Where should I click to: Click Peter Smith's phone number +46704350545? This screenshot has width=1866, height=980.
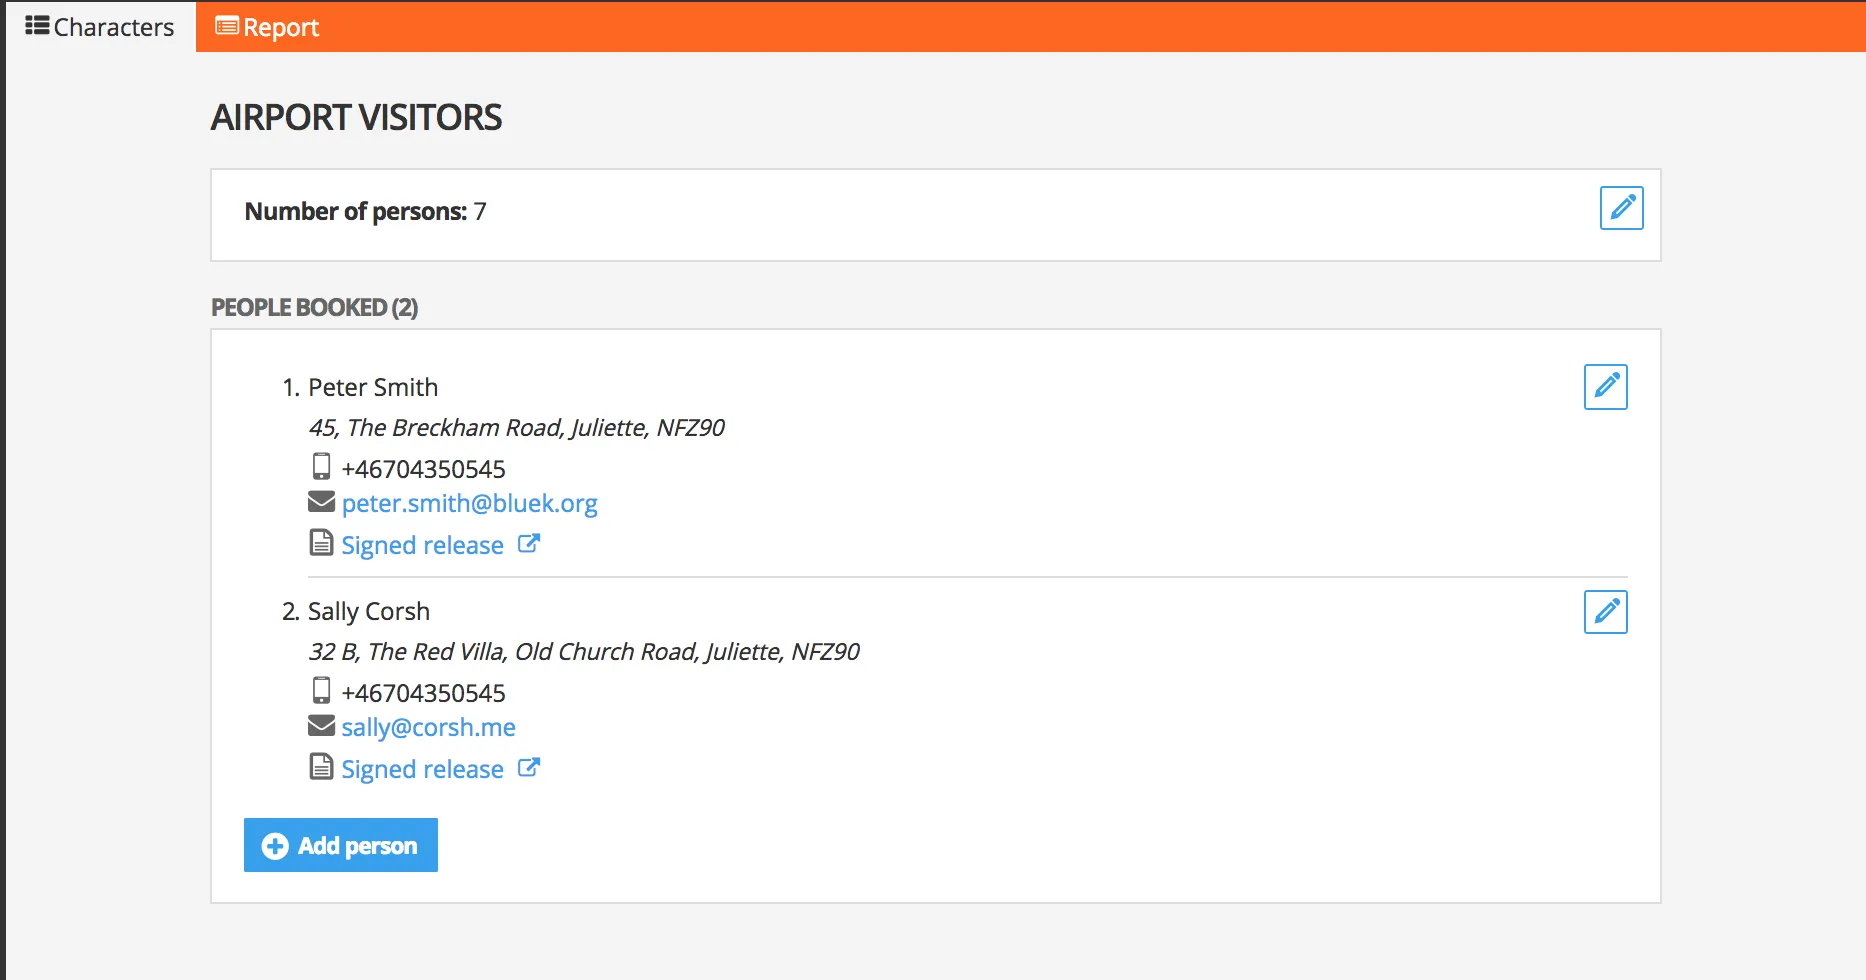coord(423,469)
